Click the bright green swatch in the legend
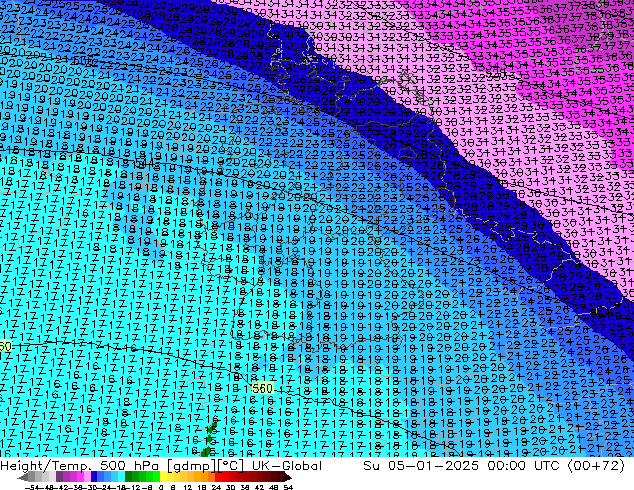 [x=156, y=476]
